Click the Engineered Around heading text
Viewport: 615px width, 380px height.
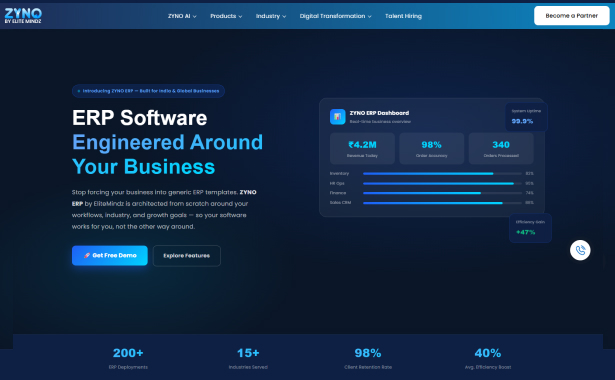coord(167,142)
